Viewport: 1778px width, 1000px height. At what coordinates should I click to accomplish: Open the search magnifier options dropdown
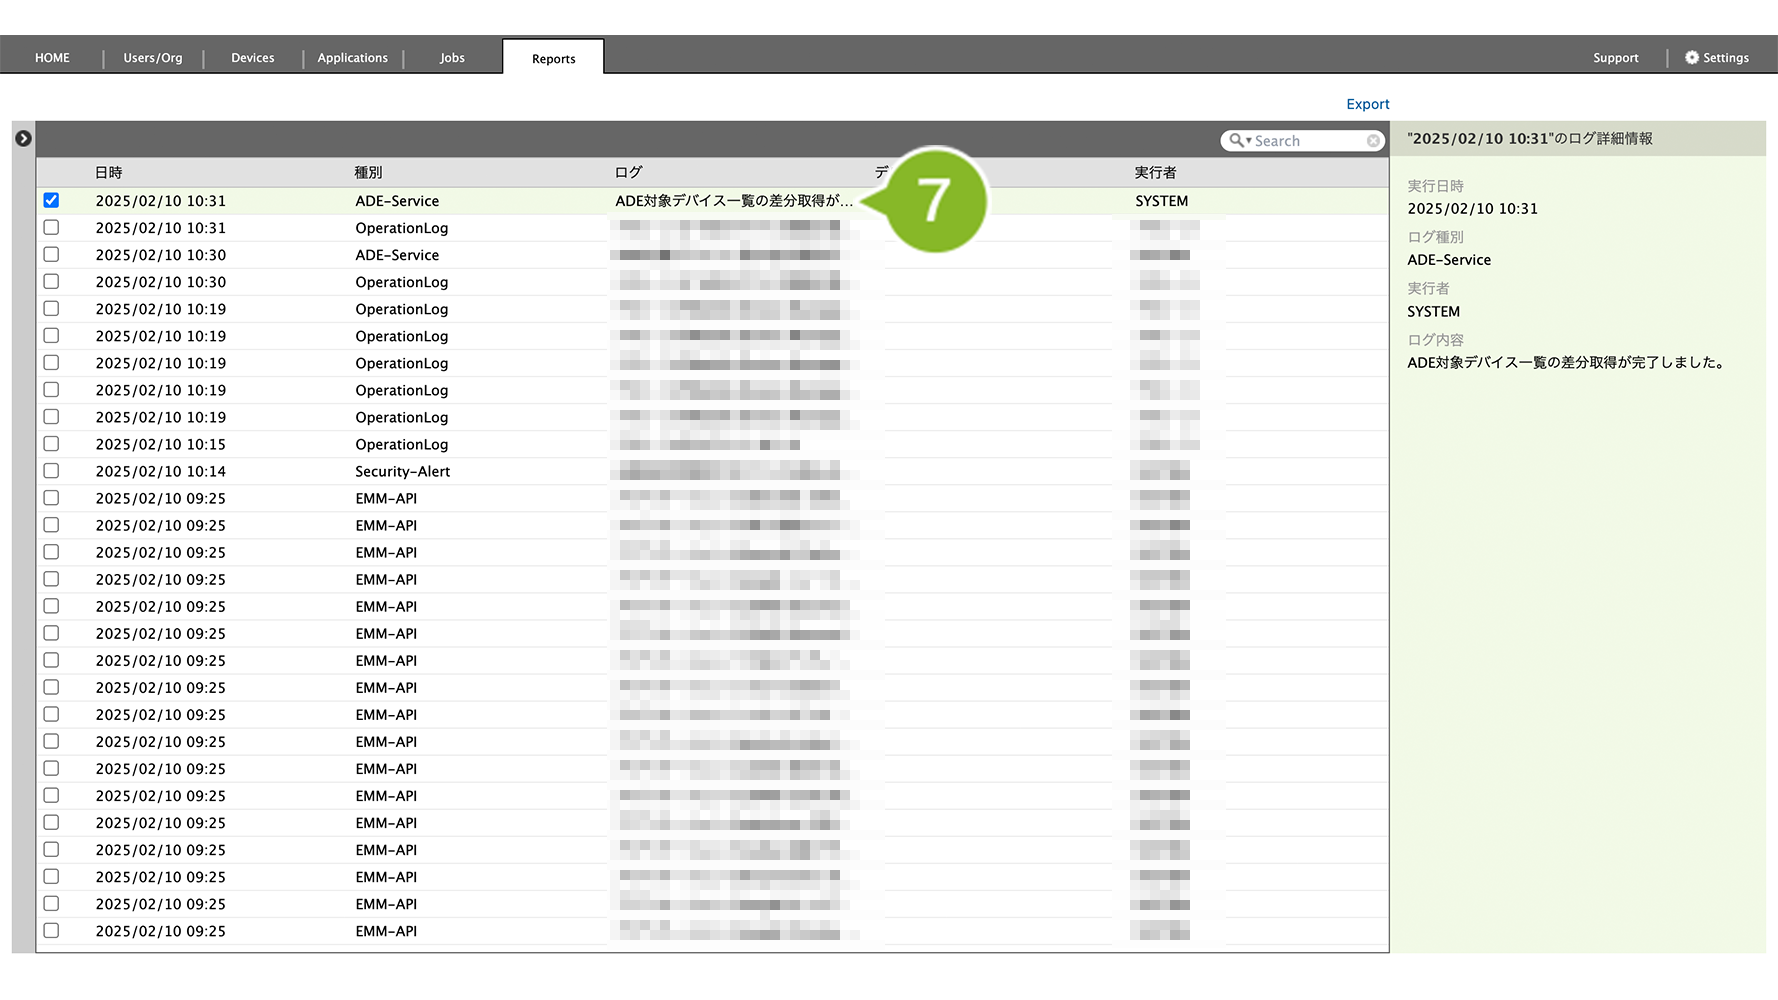point(1240,141)
